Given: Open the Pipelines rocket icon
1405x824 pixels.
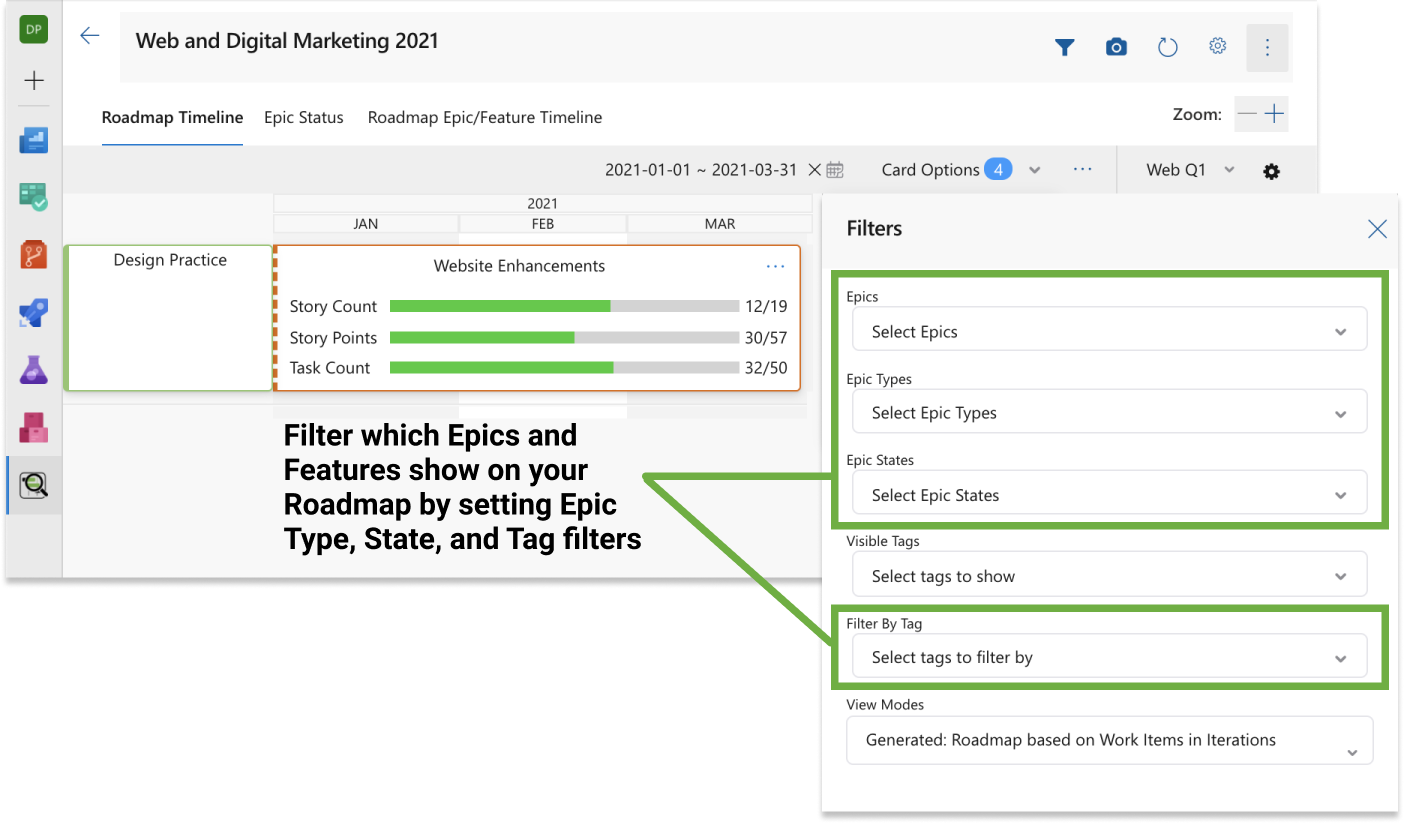Looking at the screenshot, I should point(33,312).
